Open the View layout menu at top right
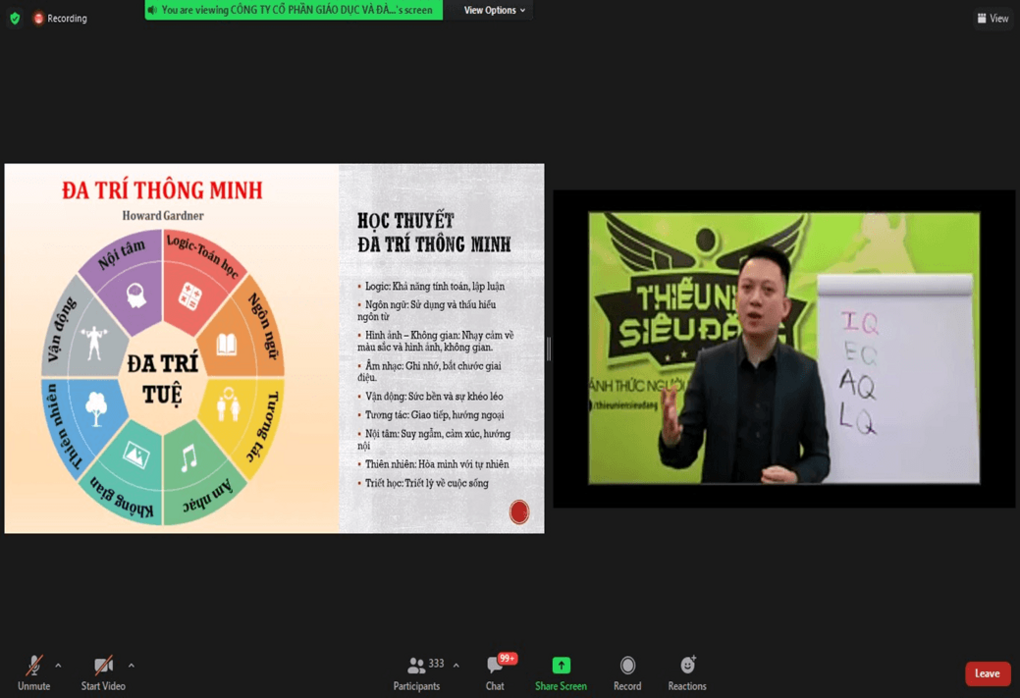The height and width of the screenshot is (698, 1020). 992,18
